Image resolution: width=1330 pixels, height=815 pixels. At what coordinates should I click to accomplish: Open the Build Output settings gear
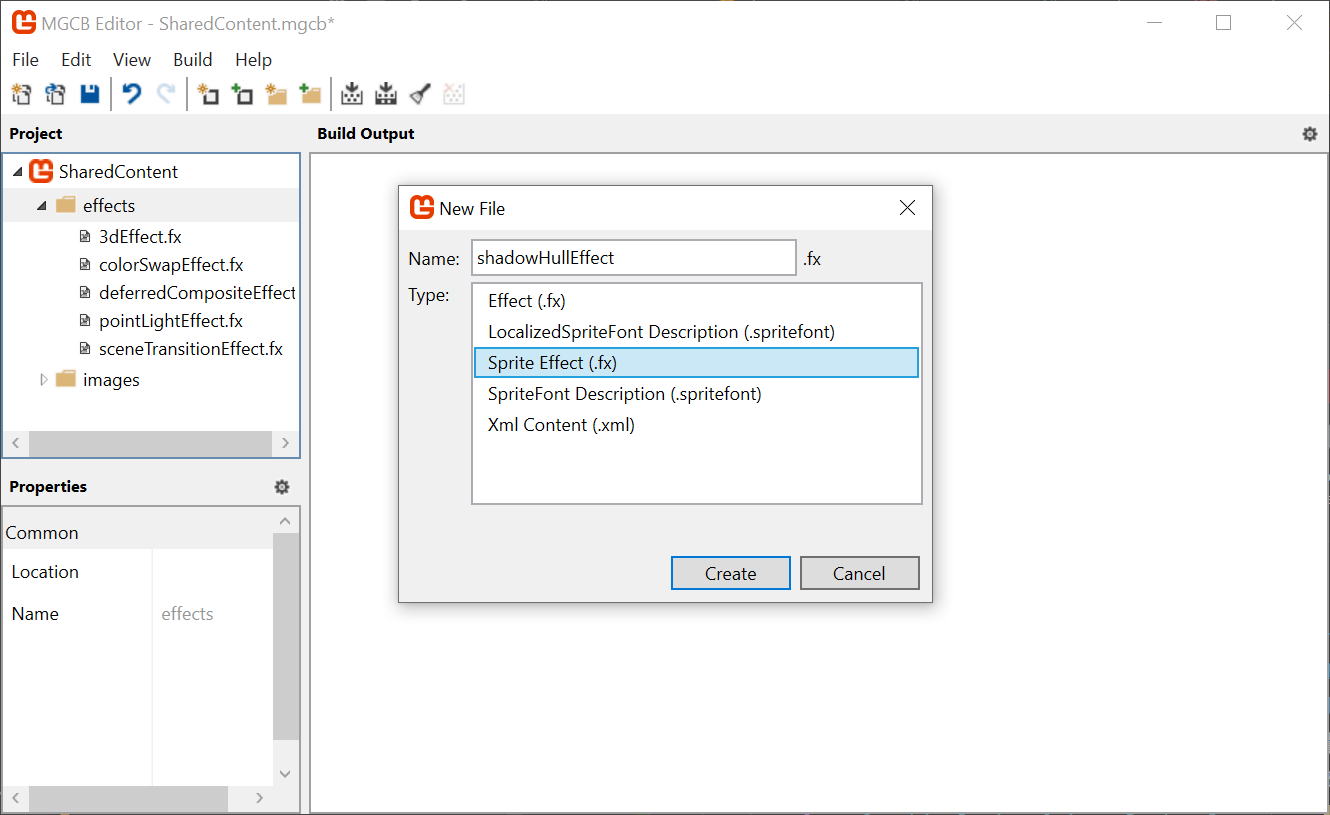(1310, 133)
